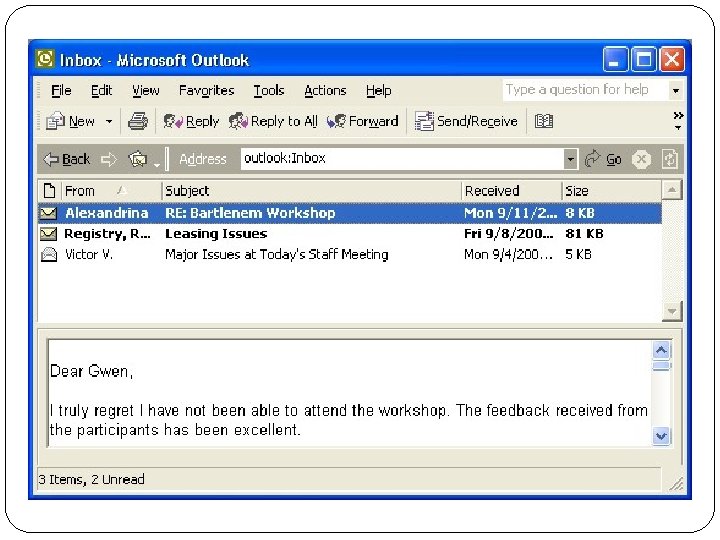
Task: Sort messages by Received column
Action: pos(512,191)
